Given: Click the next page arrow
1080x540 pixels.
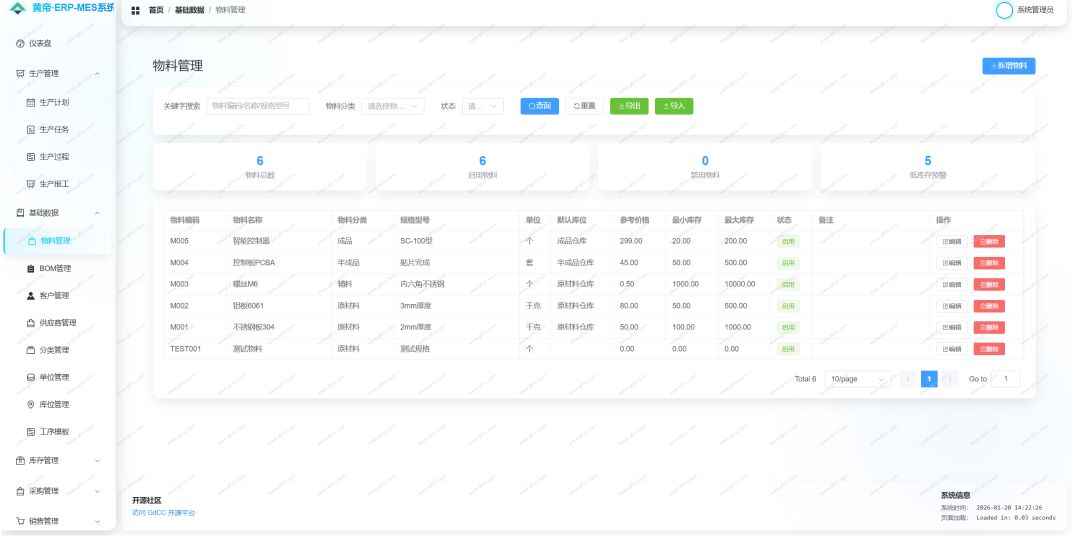Looking at the screenshot, I should [x=950, y=379].
